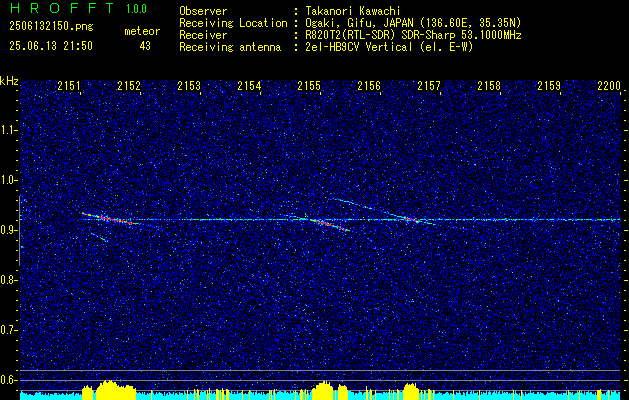Click the Receiver field label

point(203,35)
